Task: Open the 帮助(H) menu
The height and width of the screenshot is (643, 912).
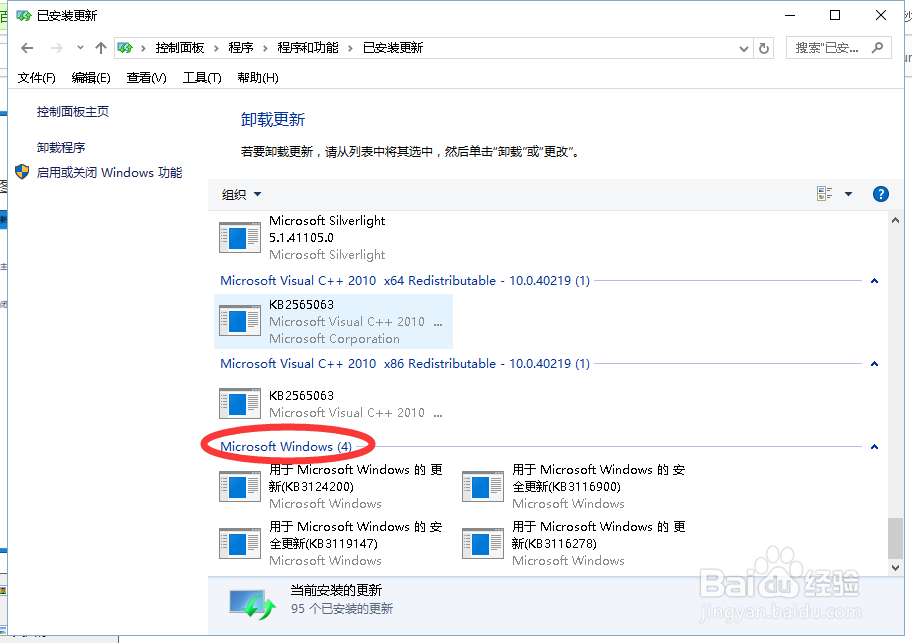Action: coord(258,77)
